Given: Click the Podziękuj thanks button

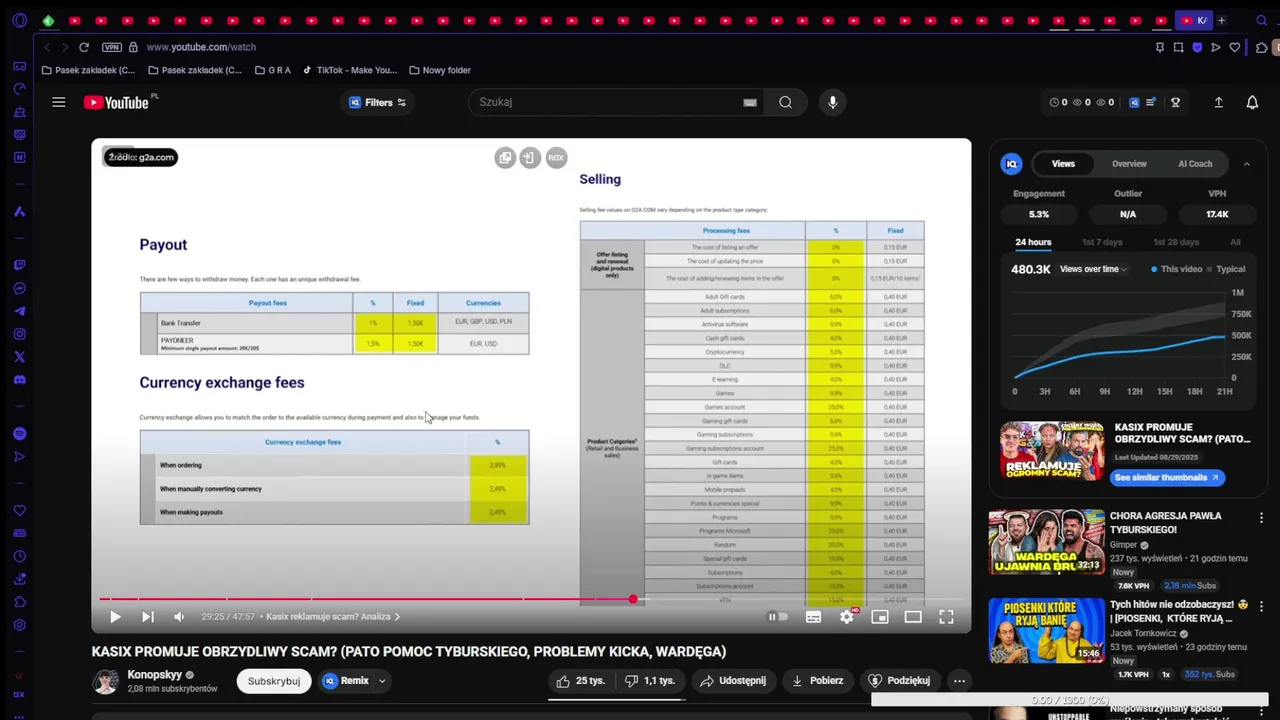Looking at the screenshot, I should tap(899, 681).
